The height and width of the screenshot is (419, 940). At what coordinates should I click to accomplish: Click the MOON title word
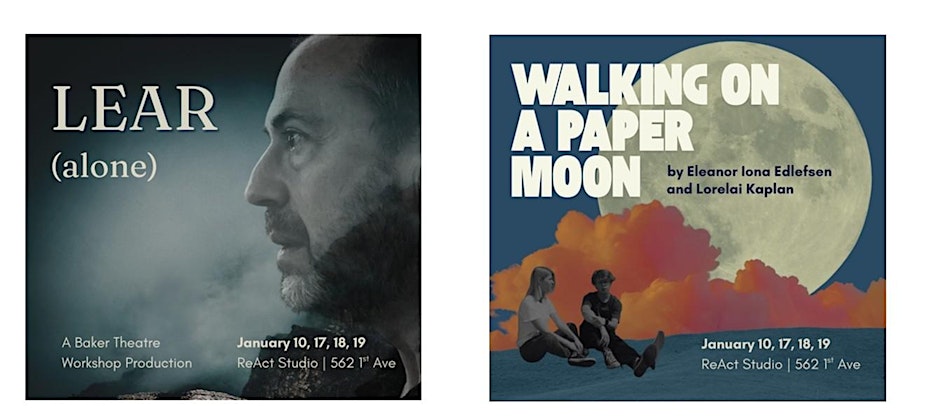click(x=572, y=177)
